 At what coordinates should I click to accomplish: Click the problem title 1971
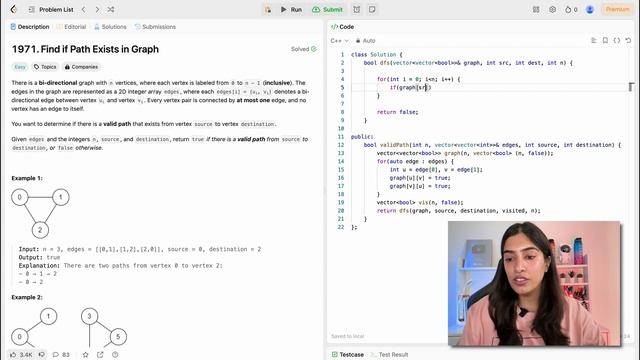click(85, 49)
